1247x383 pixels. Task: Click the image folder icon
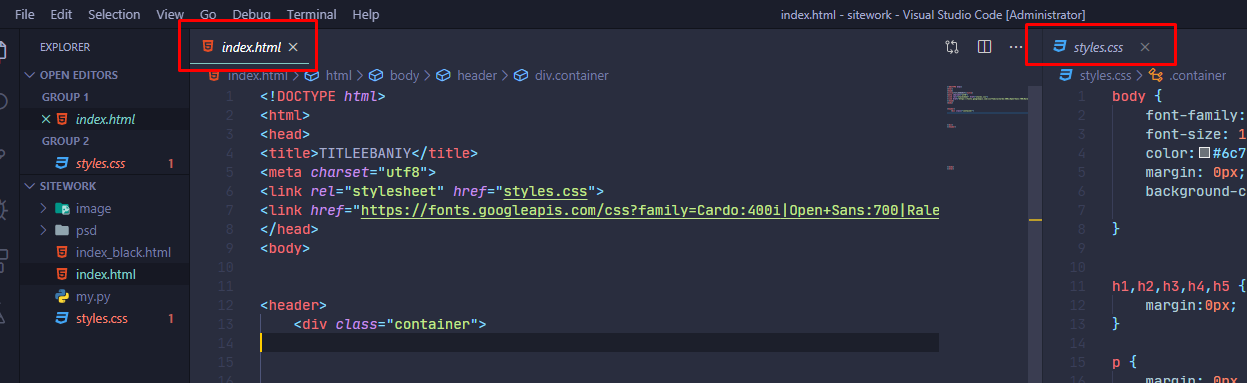click(62, 208)
